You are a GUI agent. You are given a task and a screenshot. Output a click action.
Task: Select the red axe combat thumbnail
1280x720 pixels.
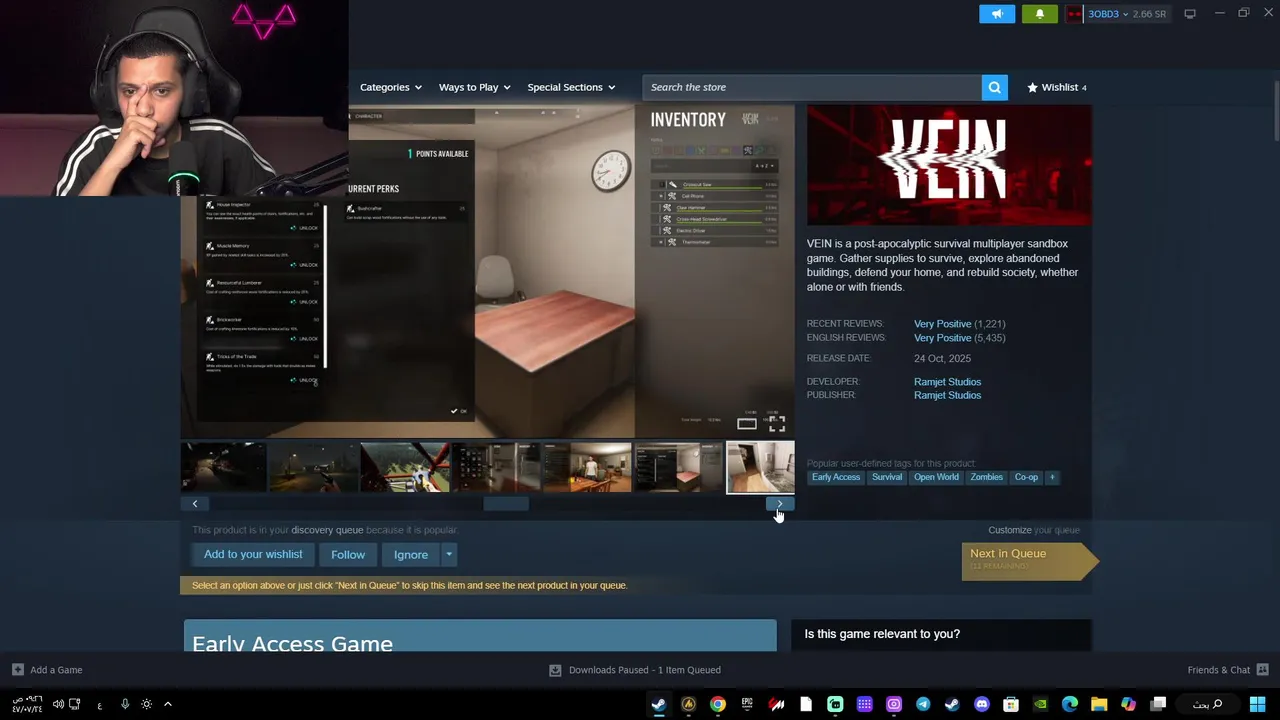(x=405, y=467)
